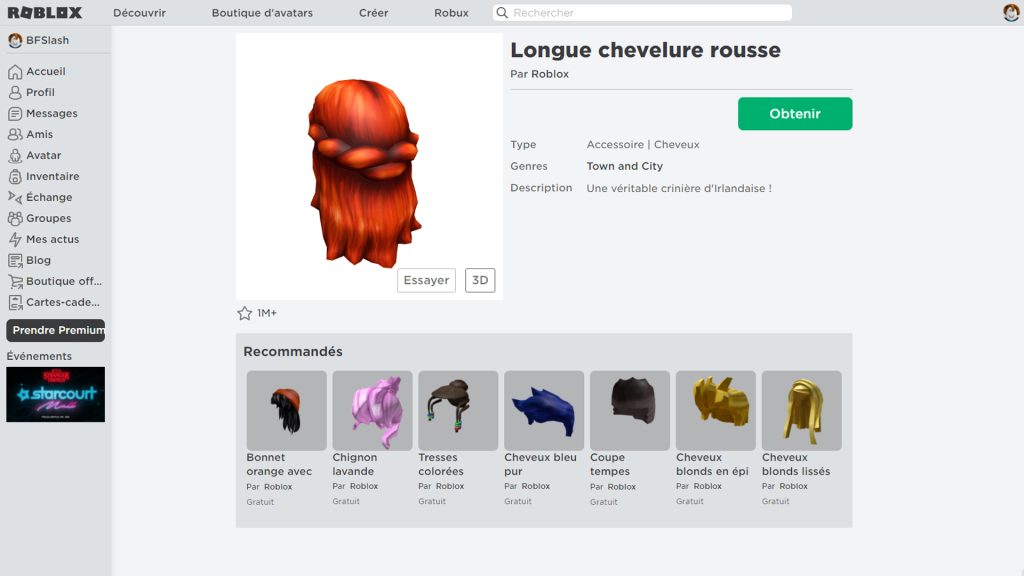Click the Roblox logo

[43, 12]
